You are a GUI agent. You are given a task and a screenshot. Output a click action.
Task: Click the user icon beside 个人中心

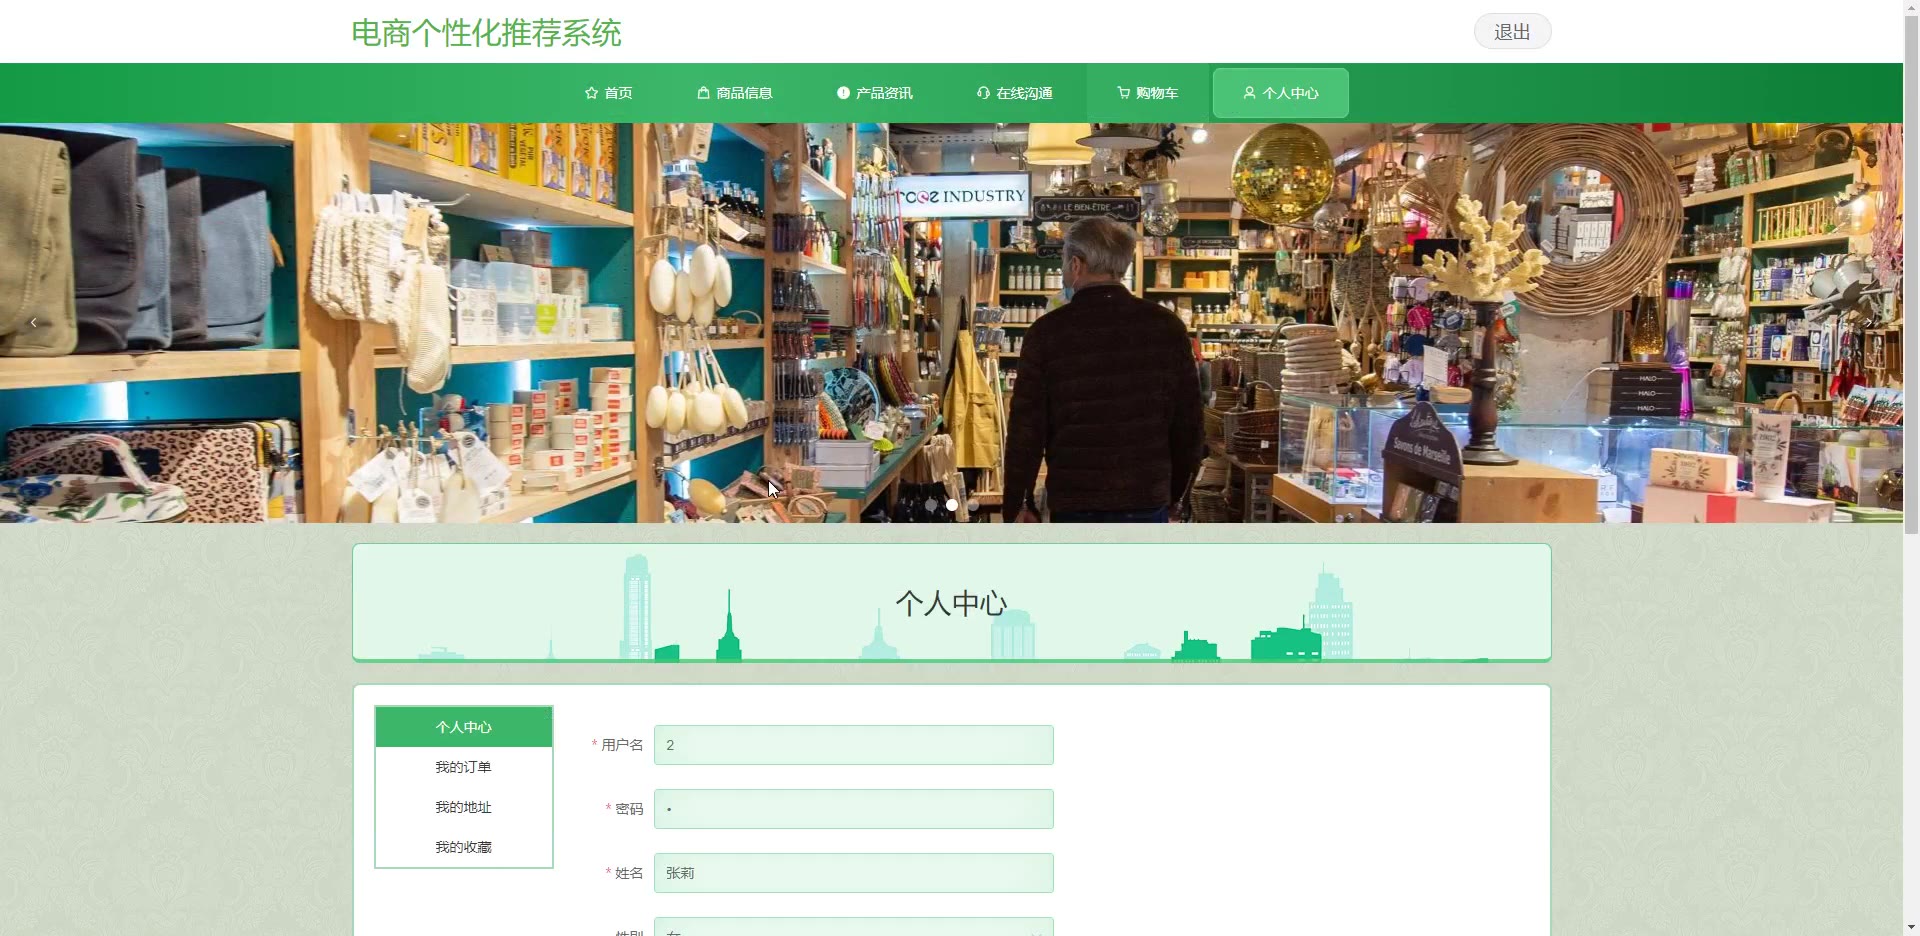coord(1249,93)
